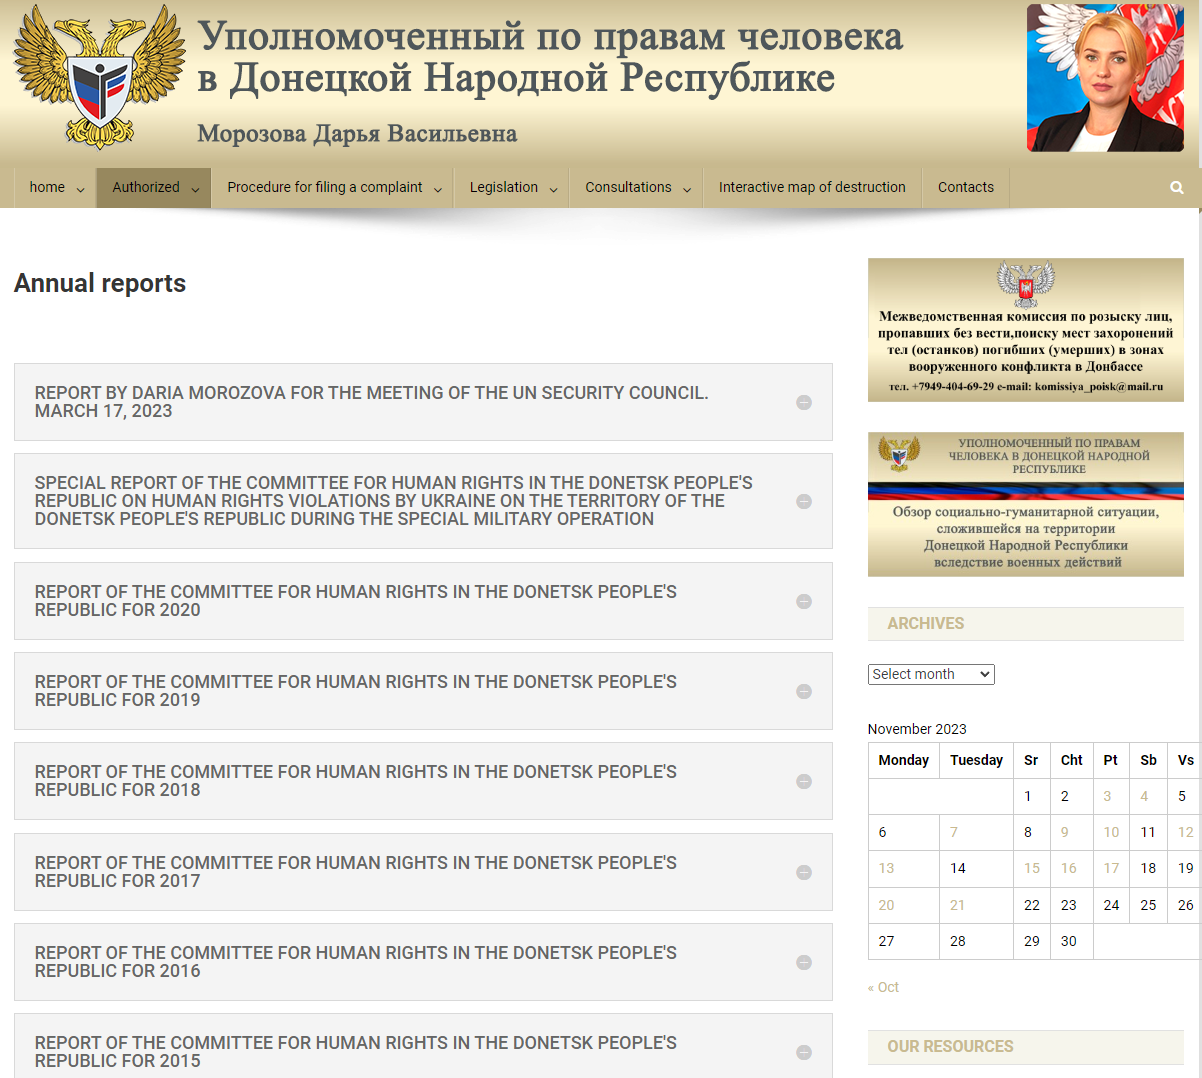Click the commissioner portrait photo in header
Viewport: 1202px width, 1078px height.
(1104, 78)
